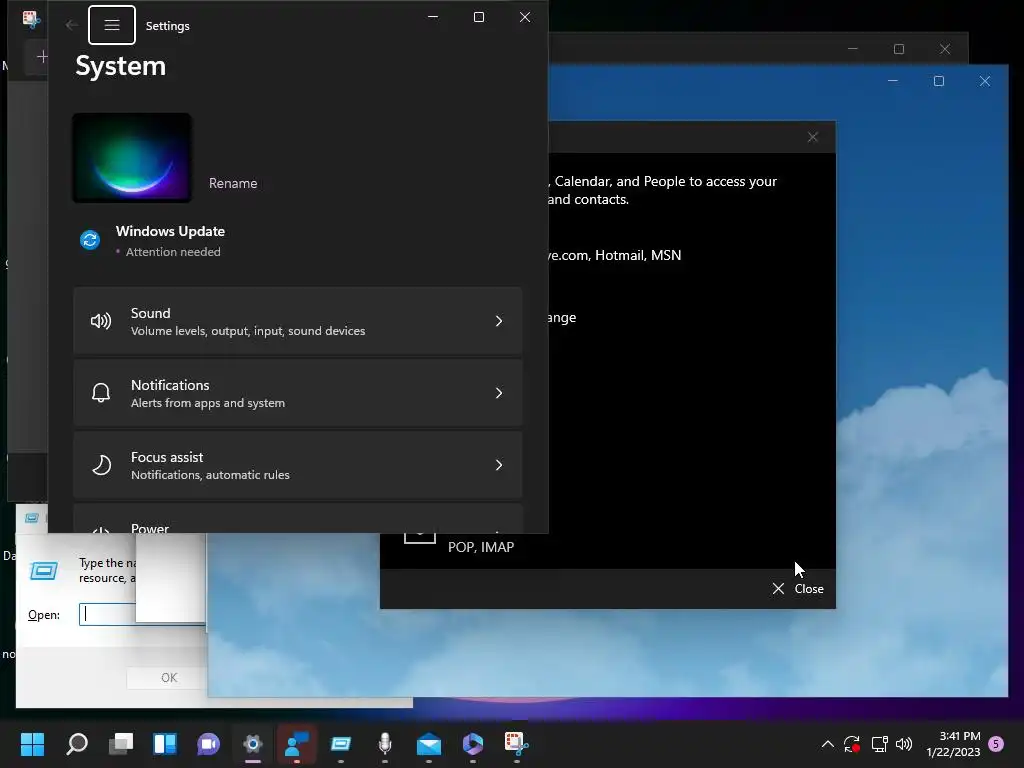The image size is (1024, 768).
Task: Open Chat app on taskbar
Action: tap(209, 744)
